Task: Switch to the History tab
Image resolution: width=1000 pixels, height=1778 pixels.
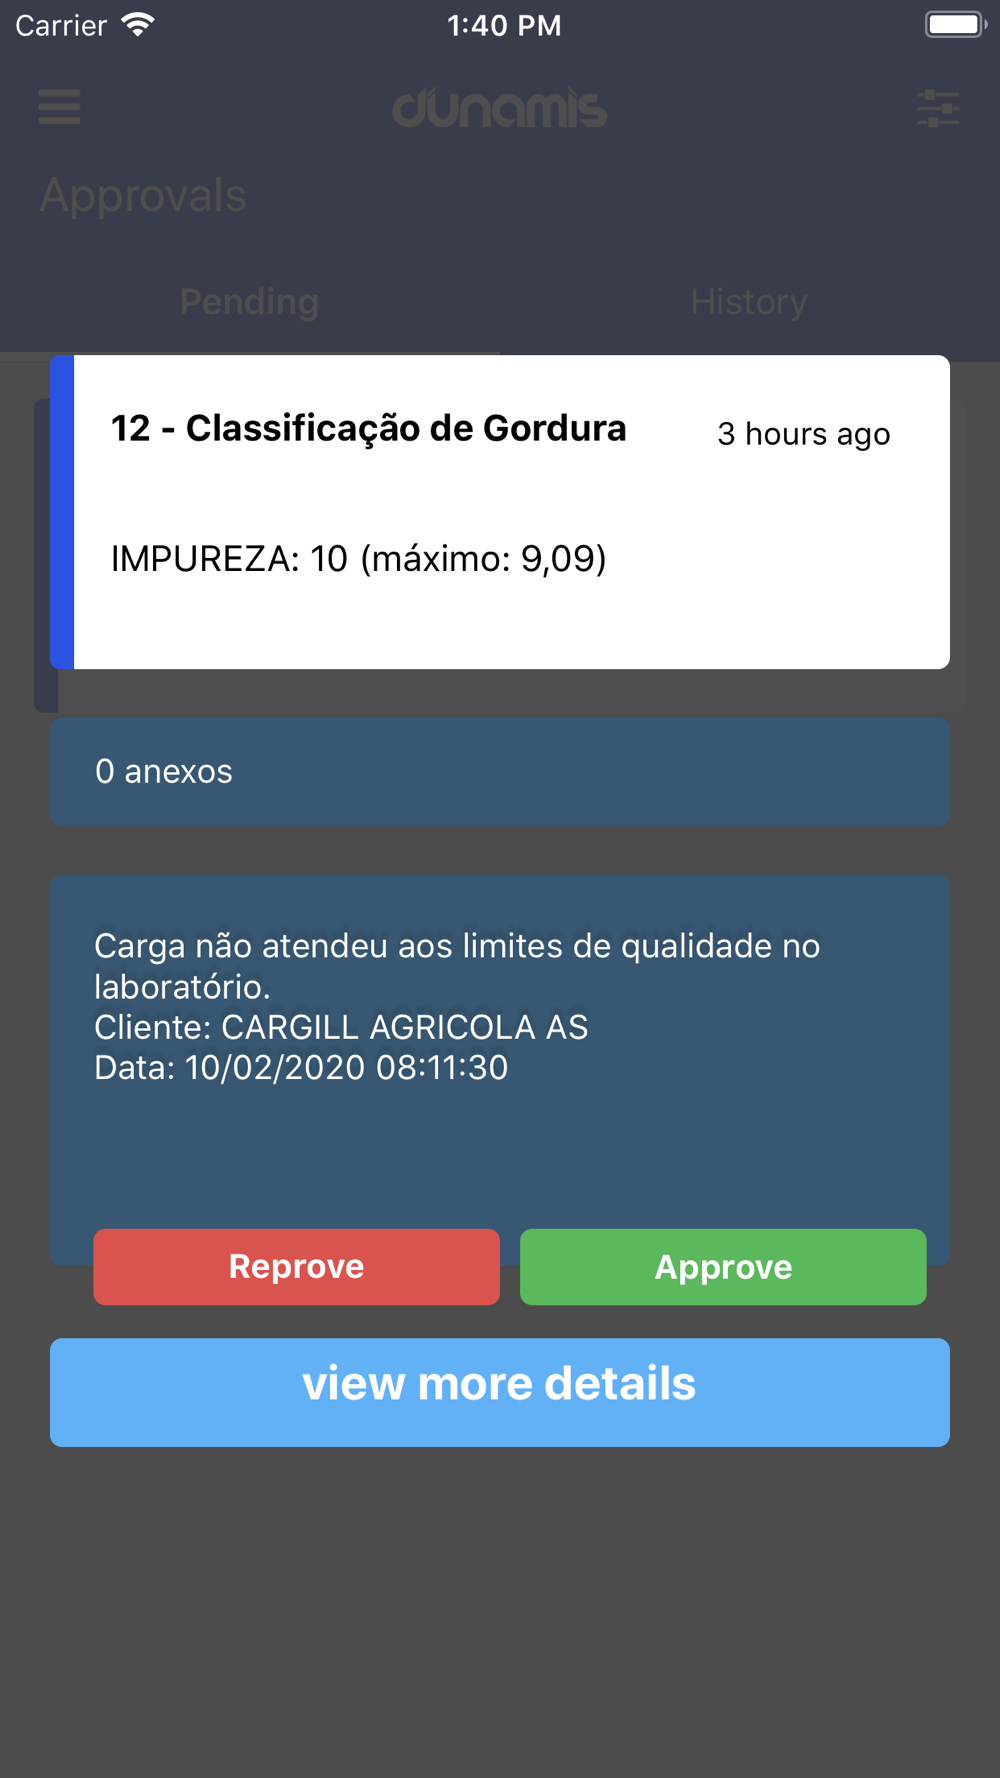Action: tap(749, 302)
